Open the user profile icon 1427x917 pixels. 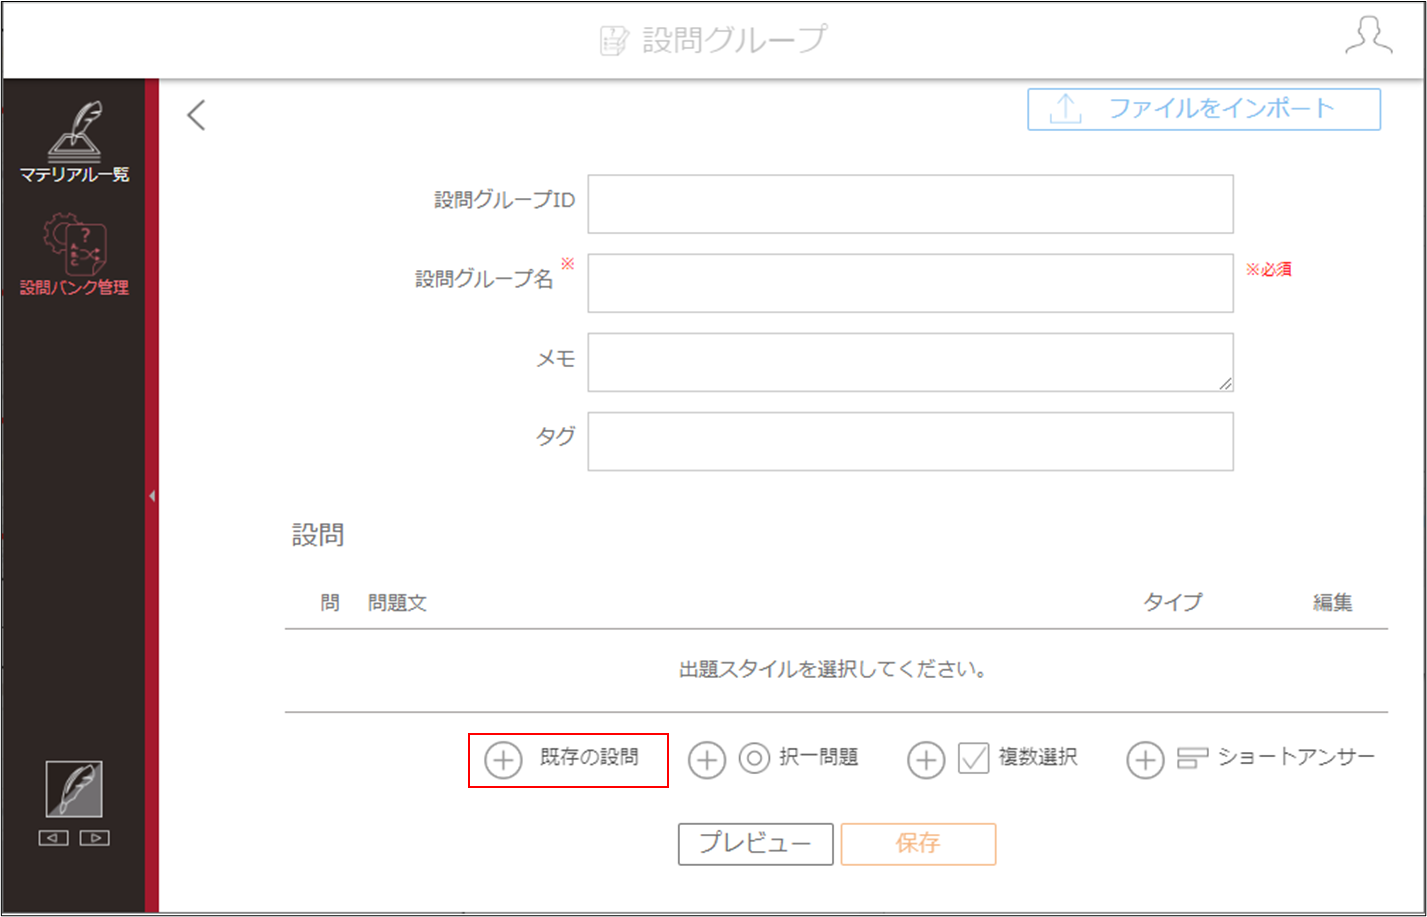[1369, 37]
